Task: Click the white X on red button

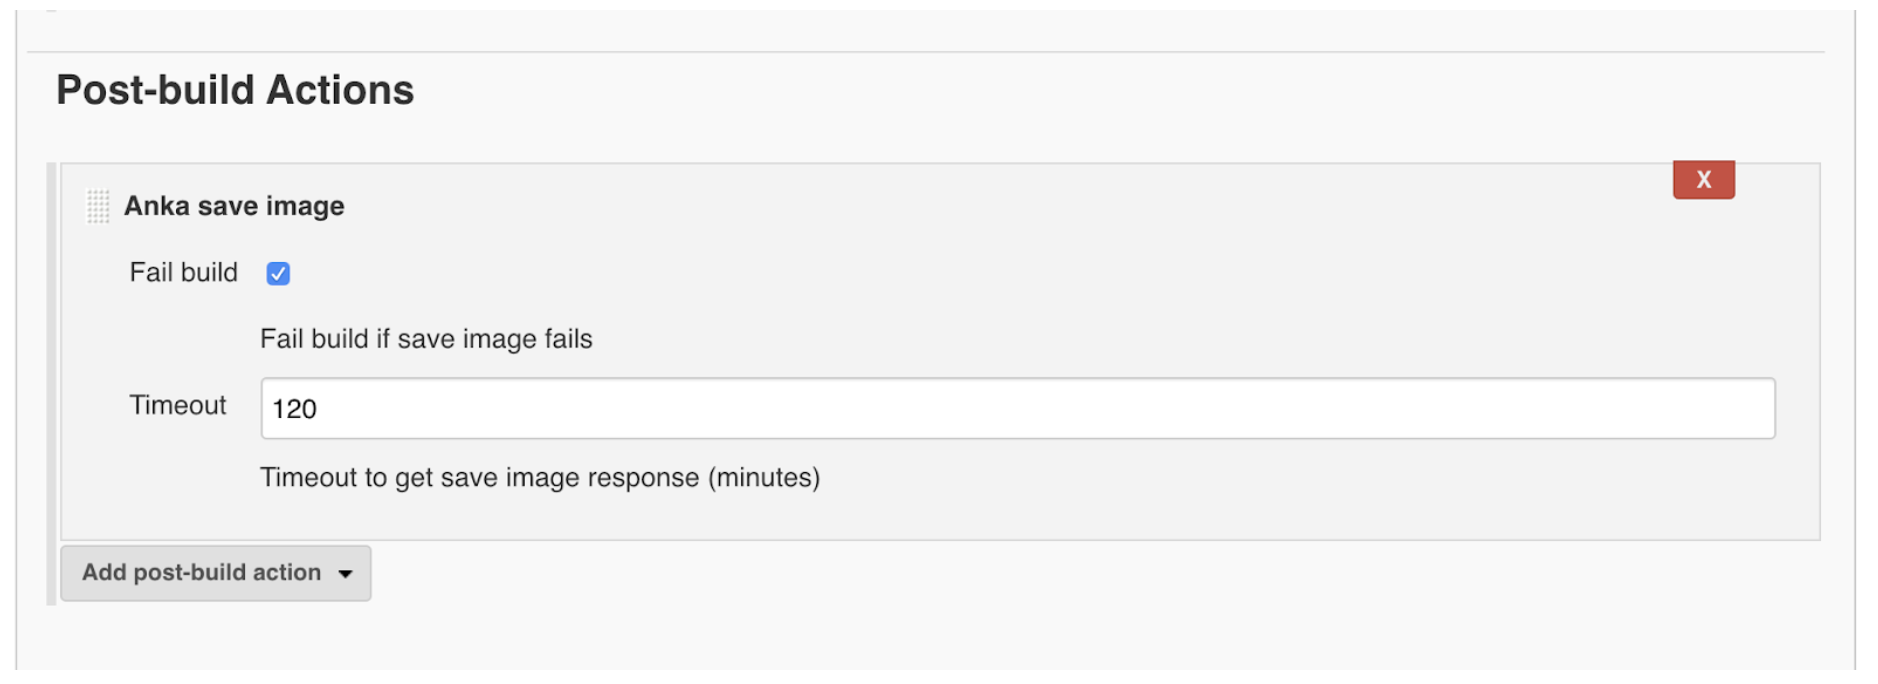Action: click(x=1704, y=180)
